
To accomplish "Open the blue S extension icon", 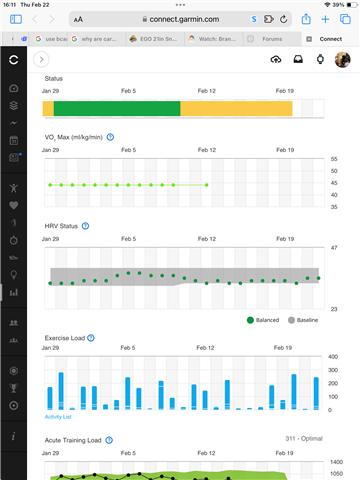I will pyautogui.click(x=254, y=19).
